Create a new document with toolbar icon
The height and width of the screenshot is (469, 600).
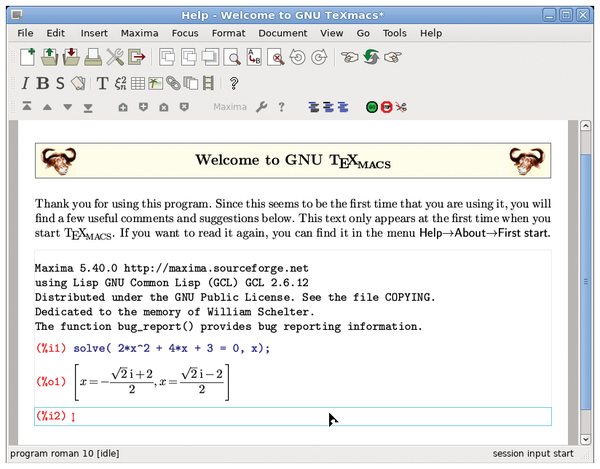point(28,57)
